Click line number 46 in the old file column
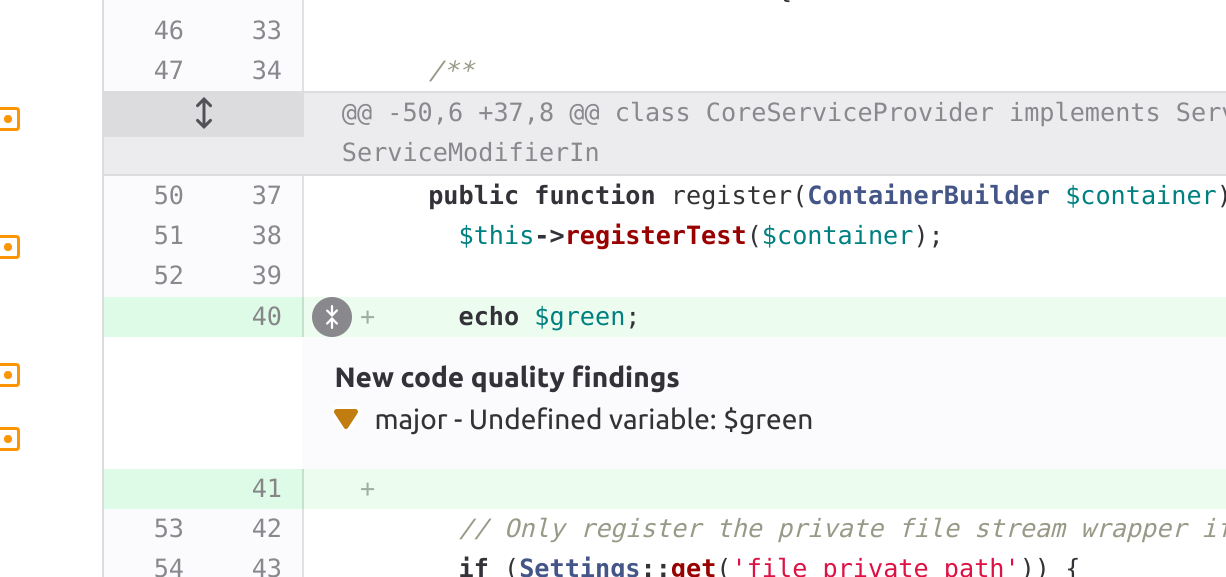1226x577 pixels. [169, 30]
